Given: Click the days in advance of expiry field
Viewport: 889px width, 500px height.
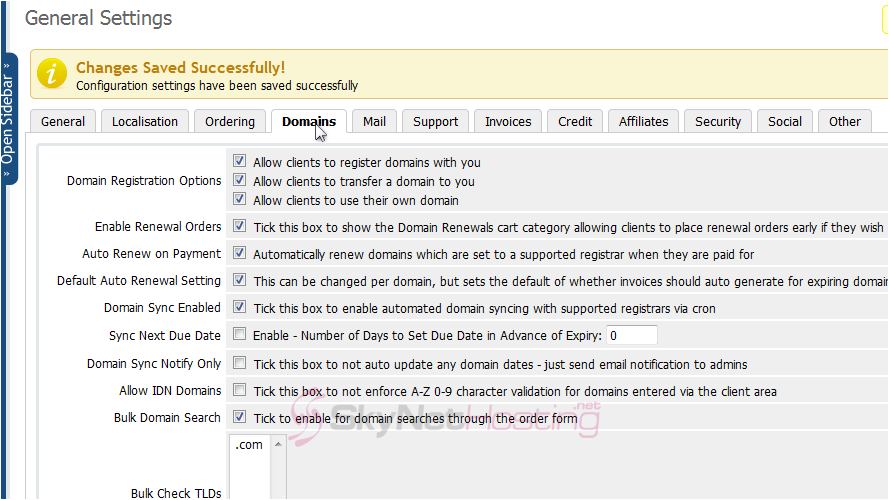Looking at the screenshot, I should coord(632,335).
